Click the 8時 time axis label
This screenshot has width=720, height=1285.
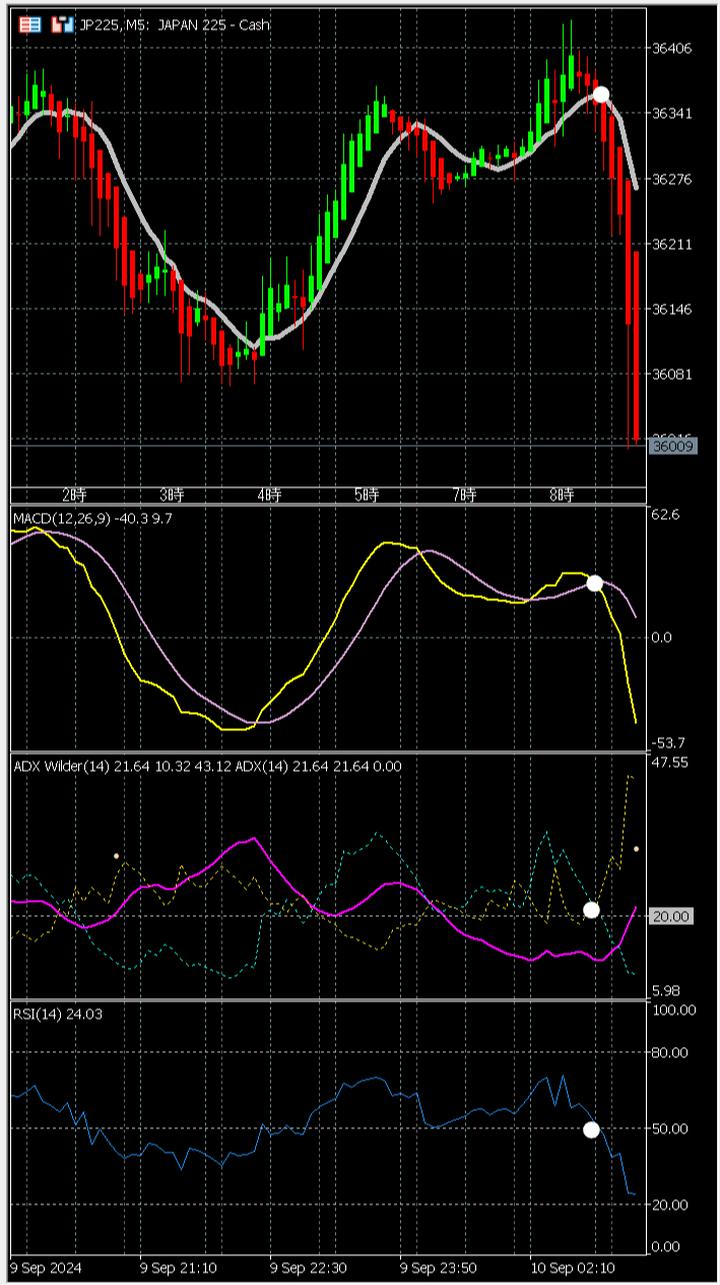pyautogui.click(x=563, y=494)
